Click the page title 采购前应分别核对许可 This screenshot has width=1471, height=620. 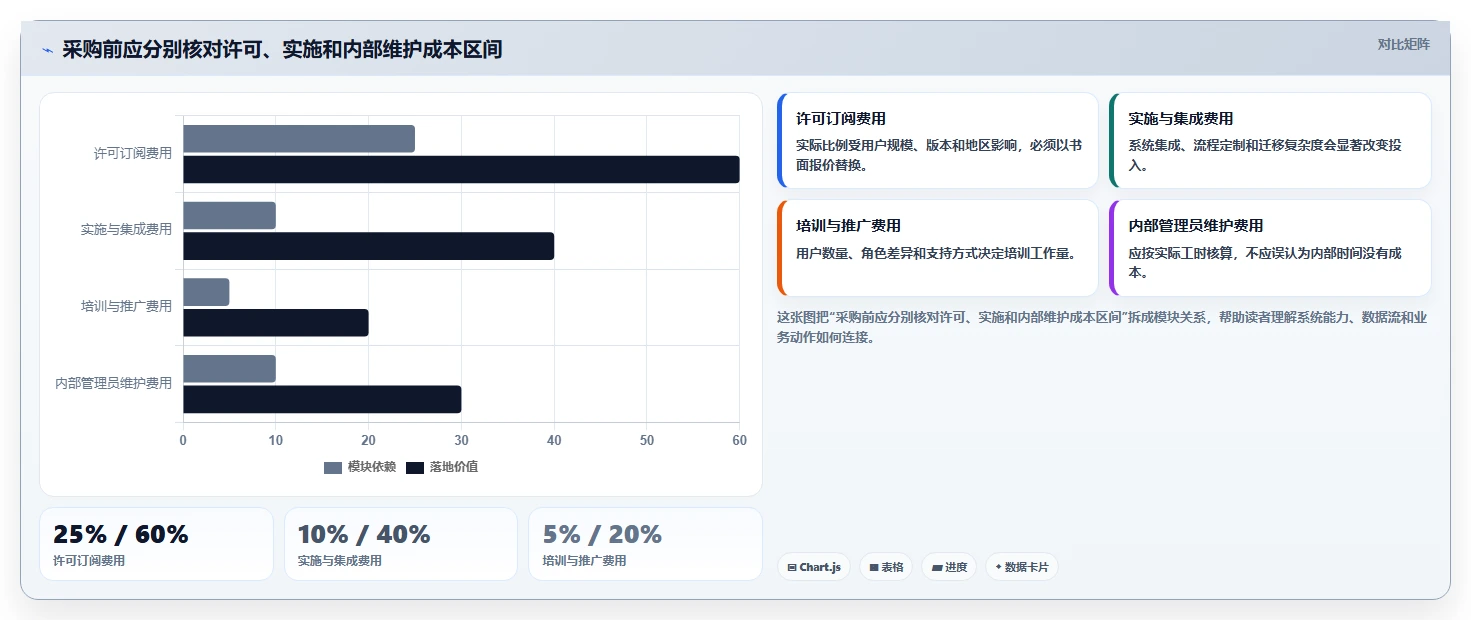(x=282, y=49)
